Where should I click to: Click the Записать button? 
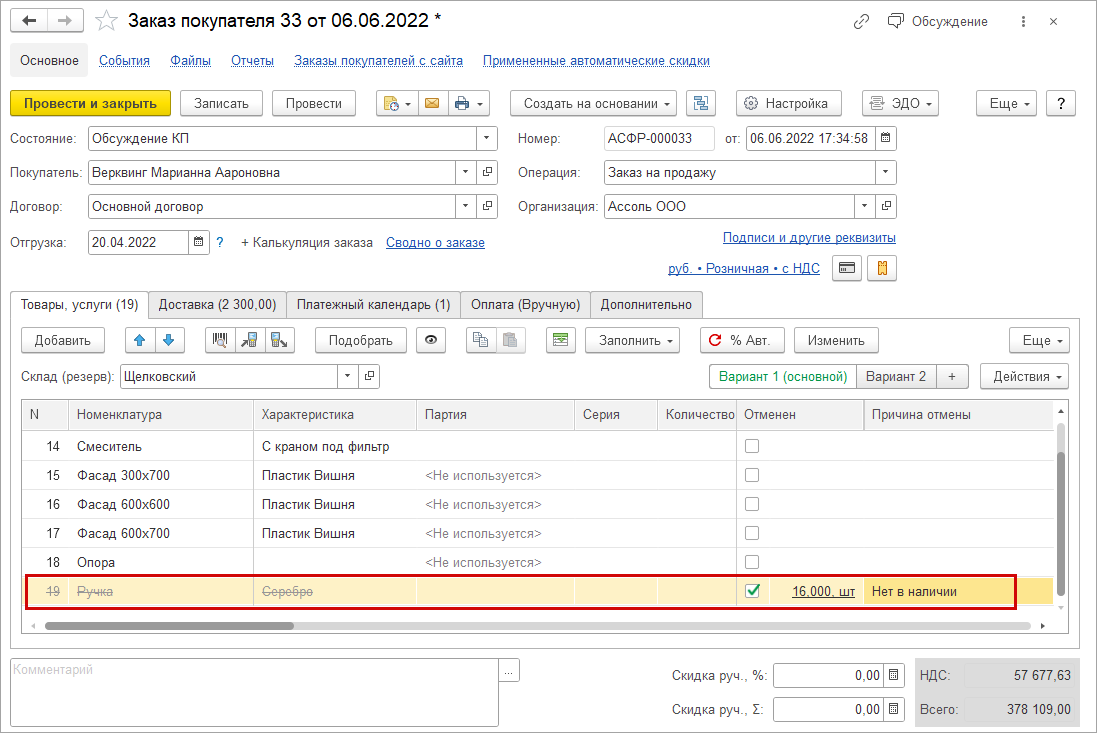click(221, 104)
